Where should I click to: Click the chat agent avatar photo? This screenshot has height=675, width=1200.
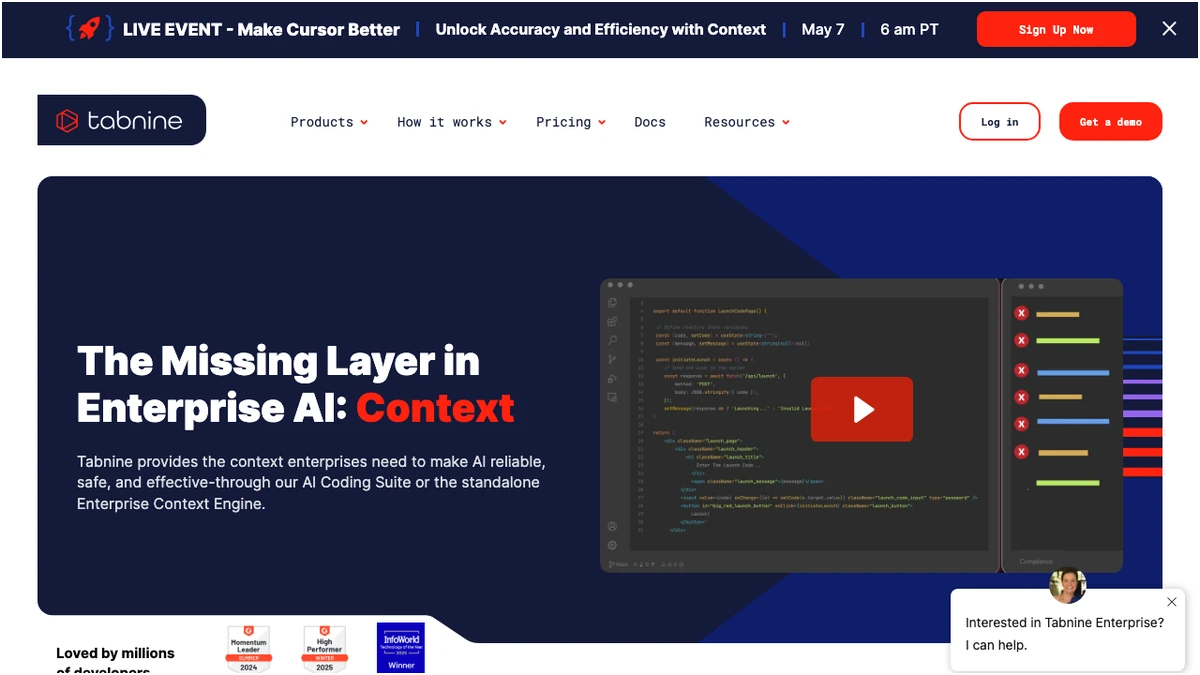coord(1067,586)
